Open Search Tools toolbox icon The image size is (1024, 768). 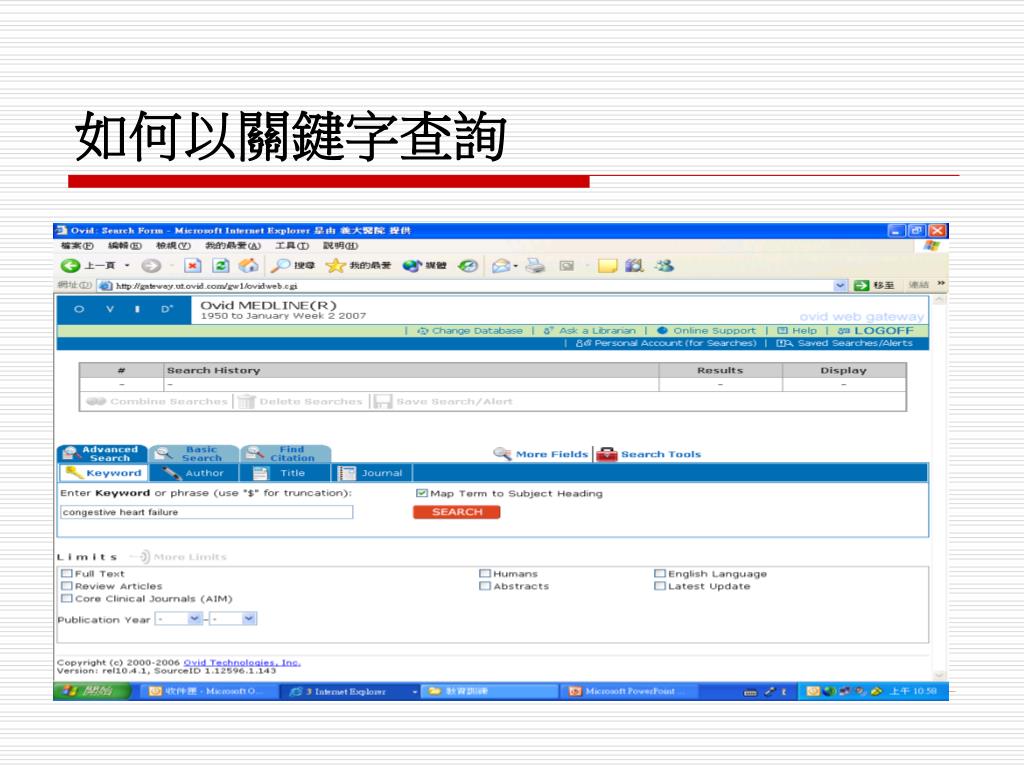(x=607, y=454)
